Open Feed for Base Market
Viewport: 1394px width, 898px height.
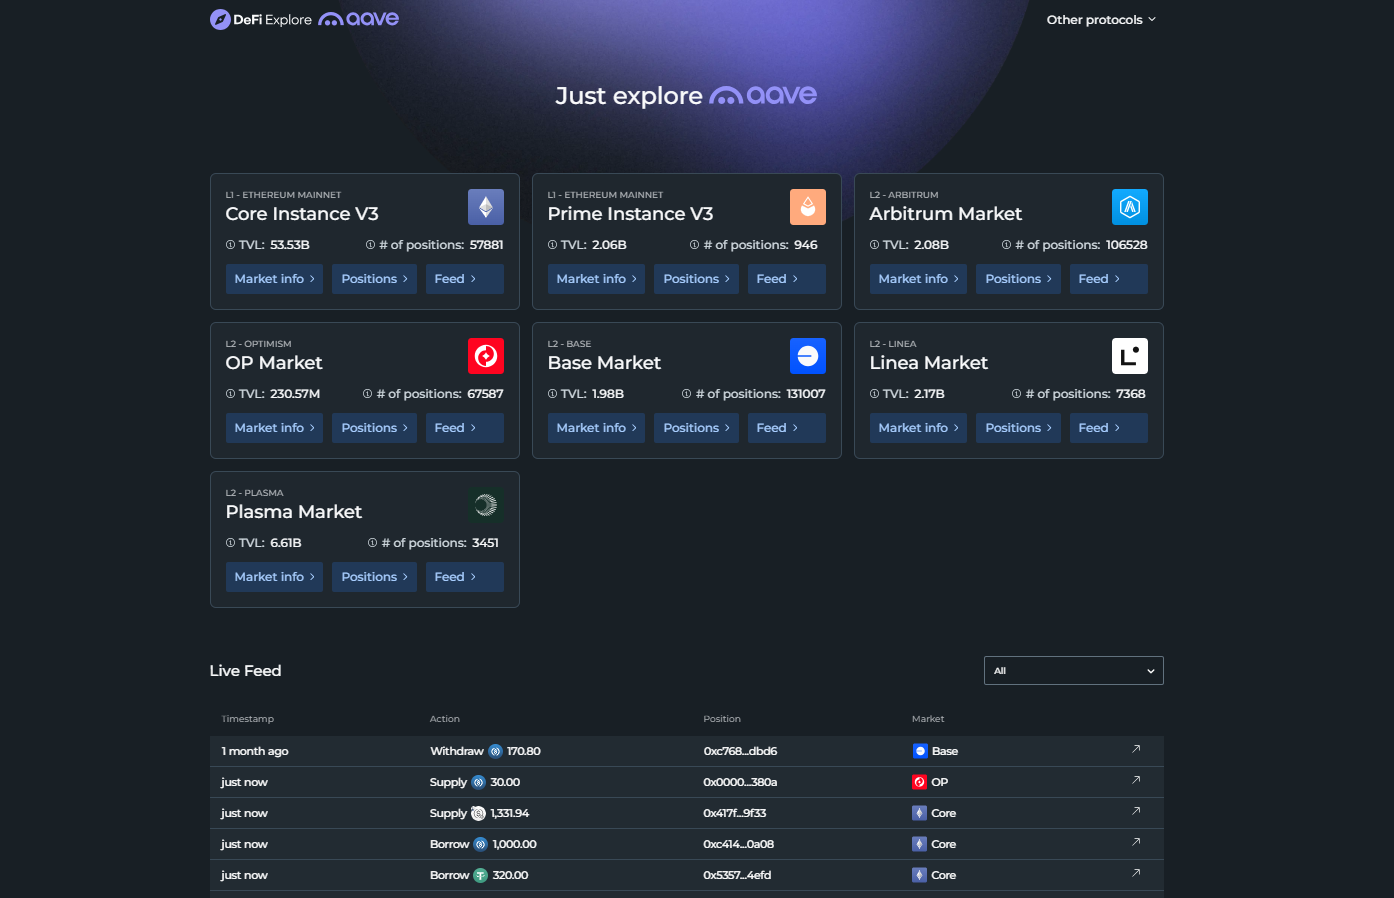tap(786, 428)
